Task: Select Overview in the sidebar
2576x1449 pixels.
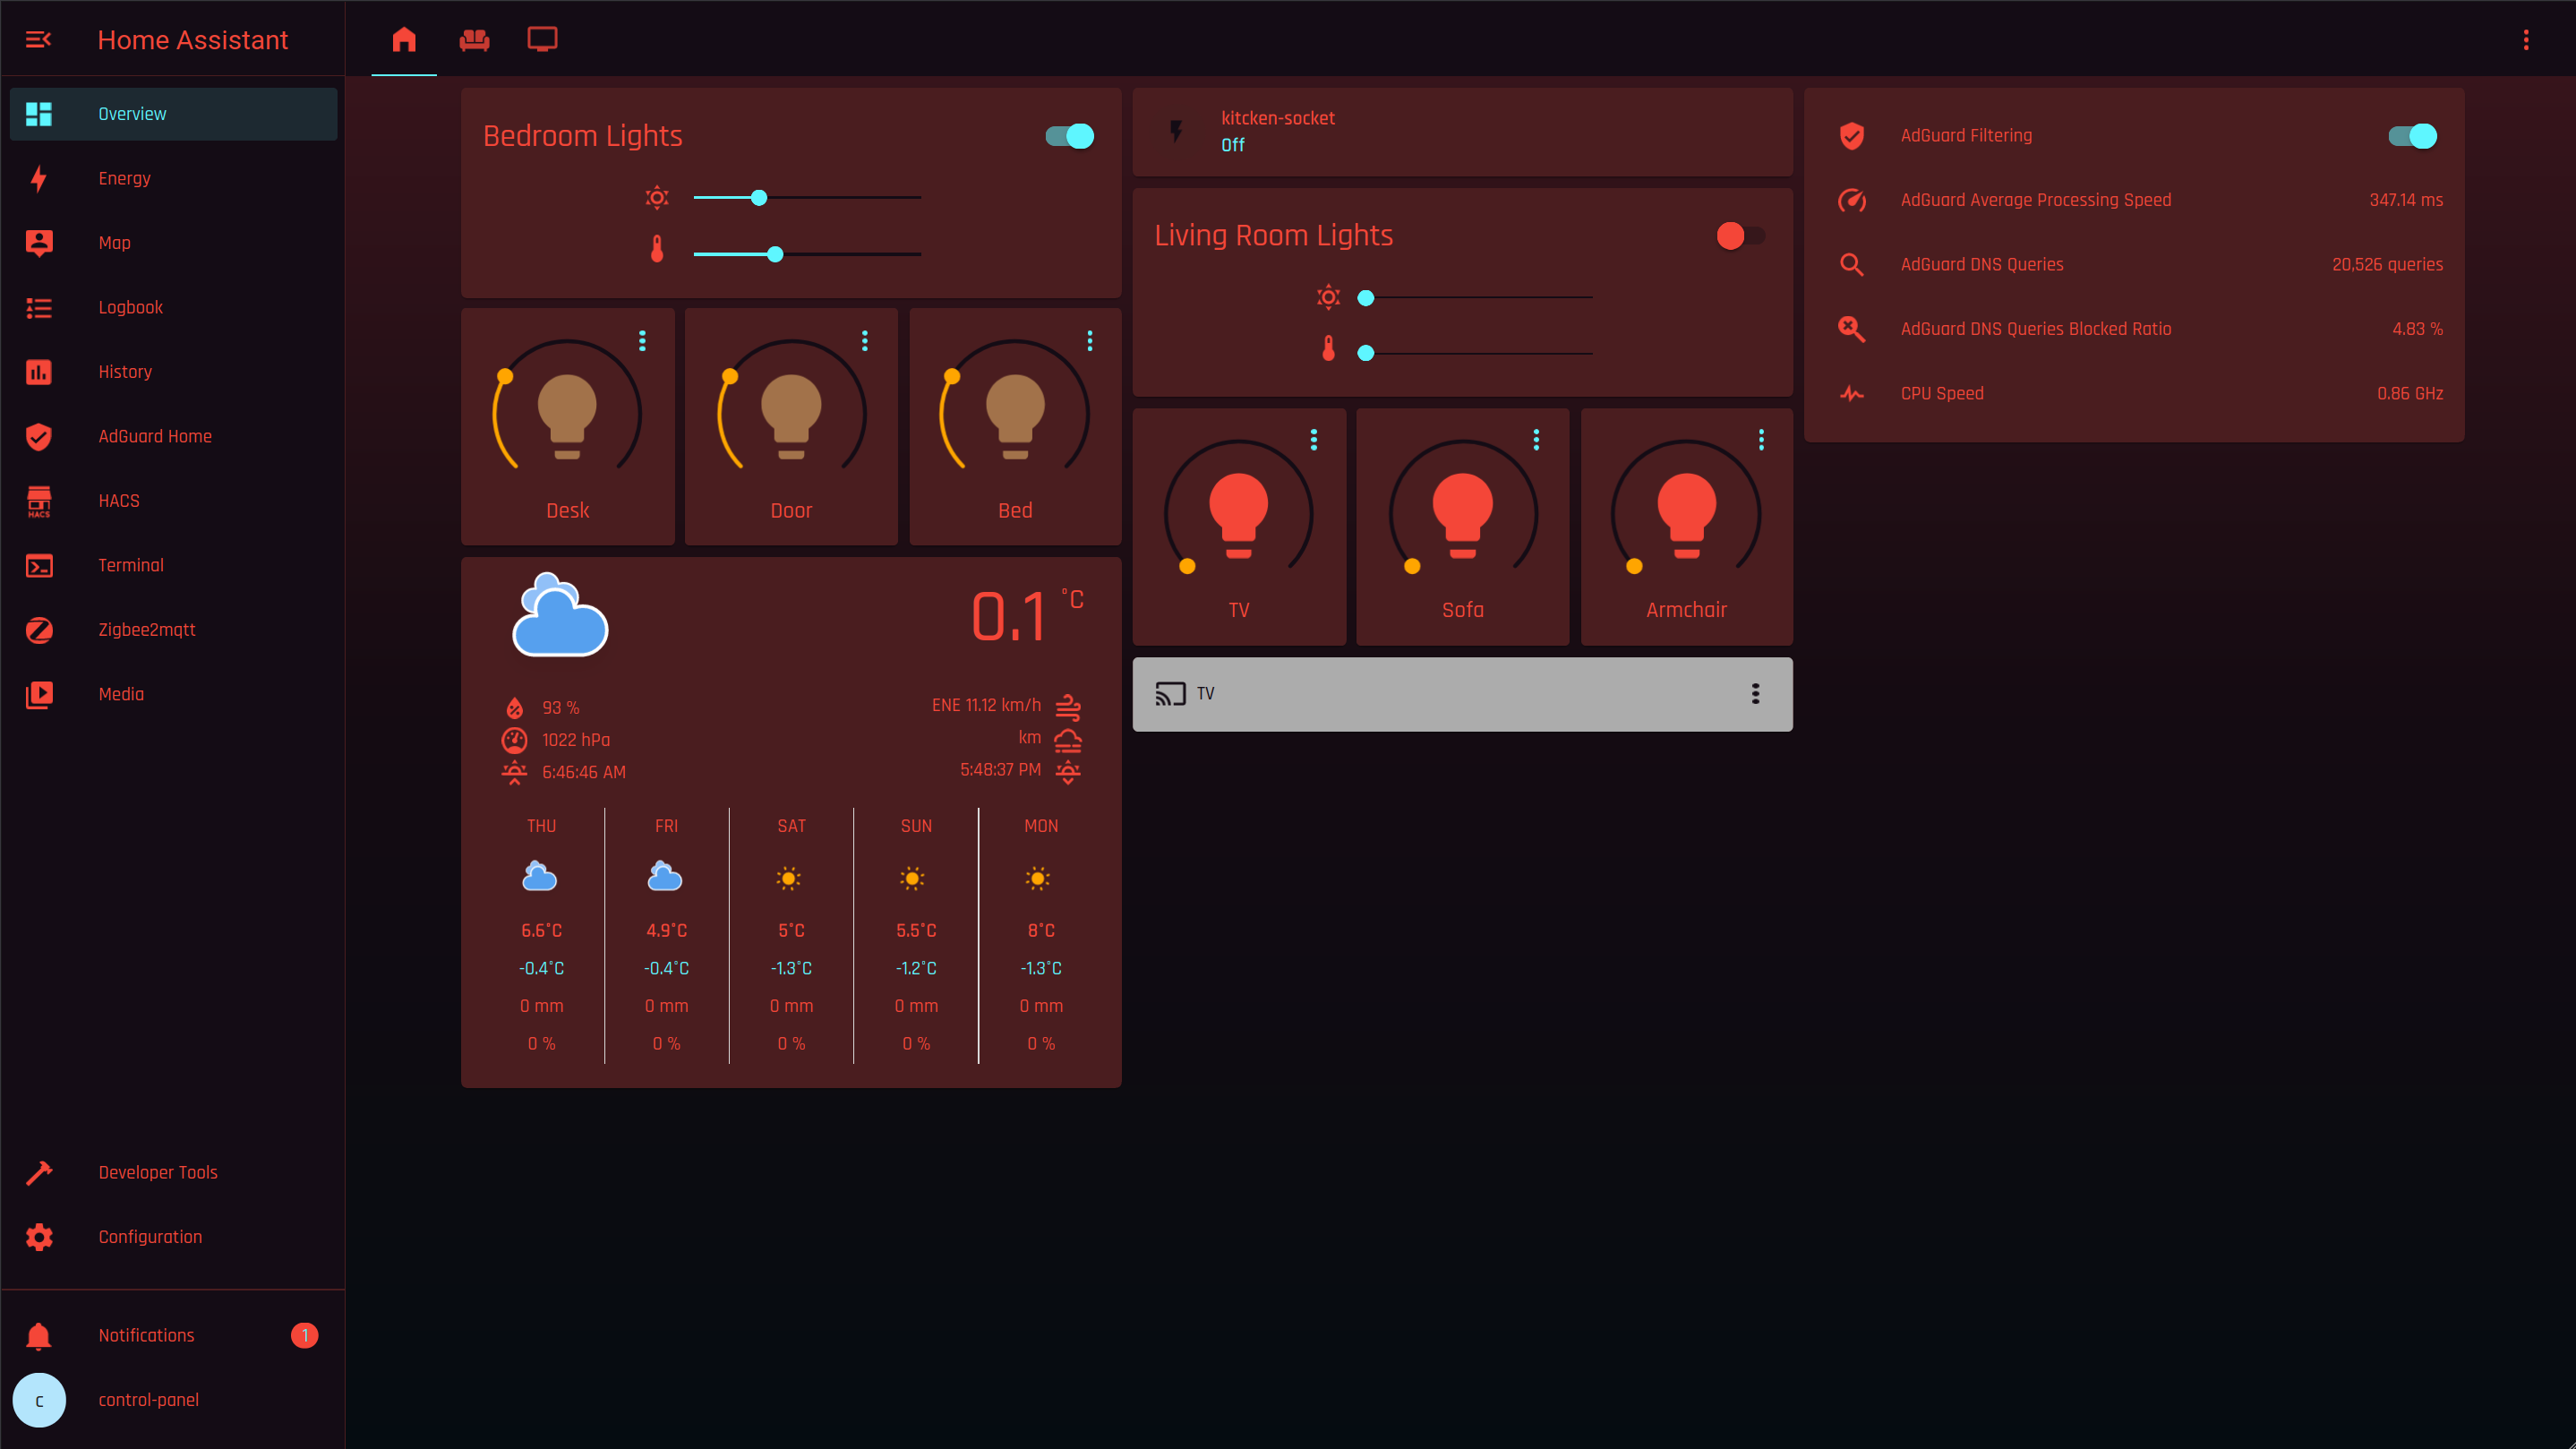Action: (132, 113)
